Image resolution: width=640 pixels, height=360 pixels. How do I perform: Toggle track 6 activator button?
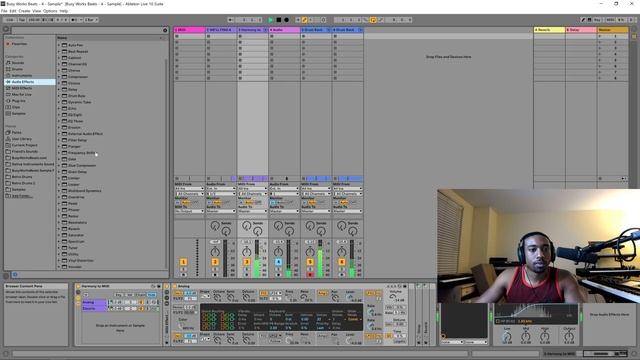coord(342,262)
